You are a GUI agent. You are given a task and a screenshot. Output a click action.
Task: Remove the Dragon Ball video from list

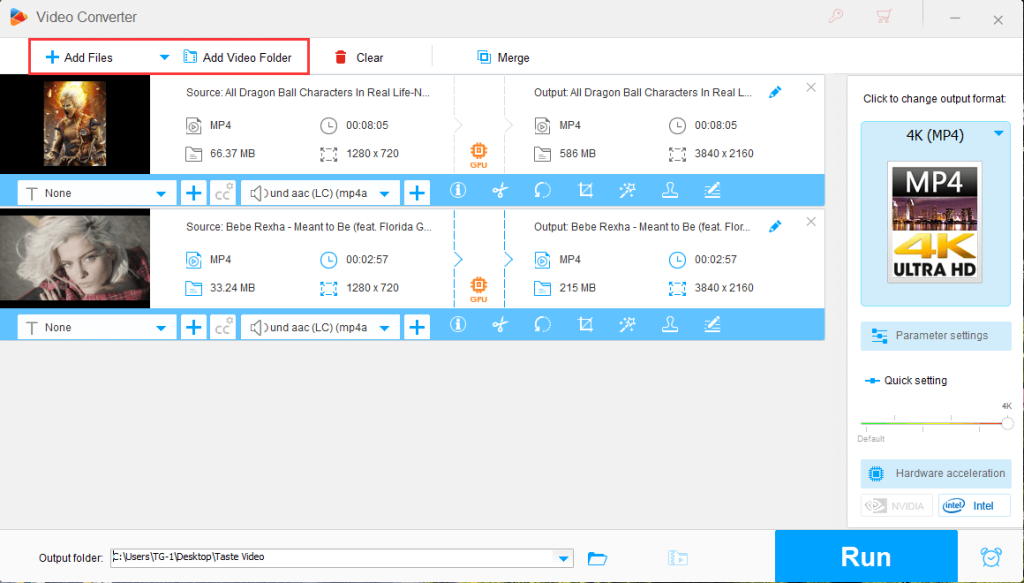(x=811, y=87)
